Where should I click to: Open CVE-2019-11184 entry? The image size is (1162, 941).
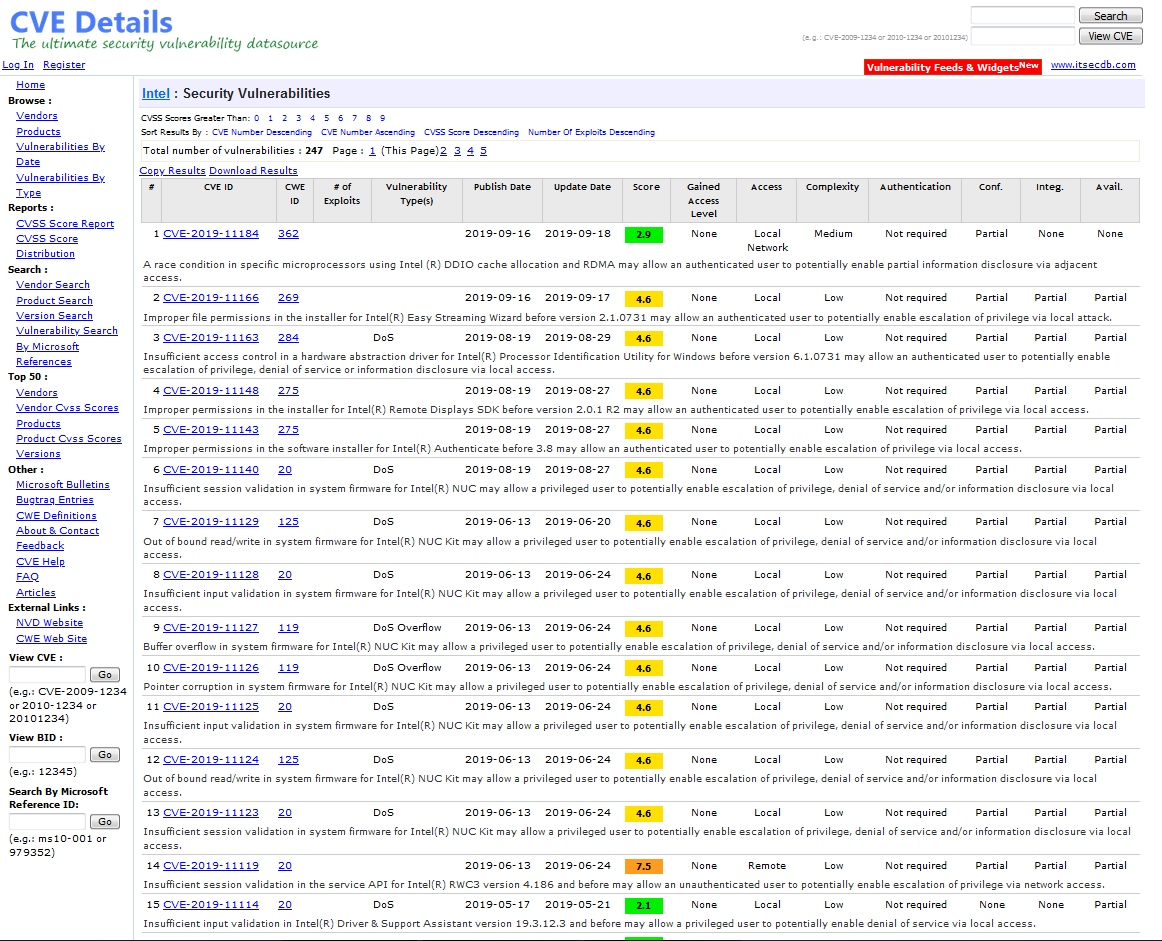[x=211, y=233]
